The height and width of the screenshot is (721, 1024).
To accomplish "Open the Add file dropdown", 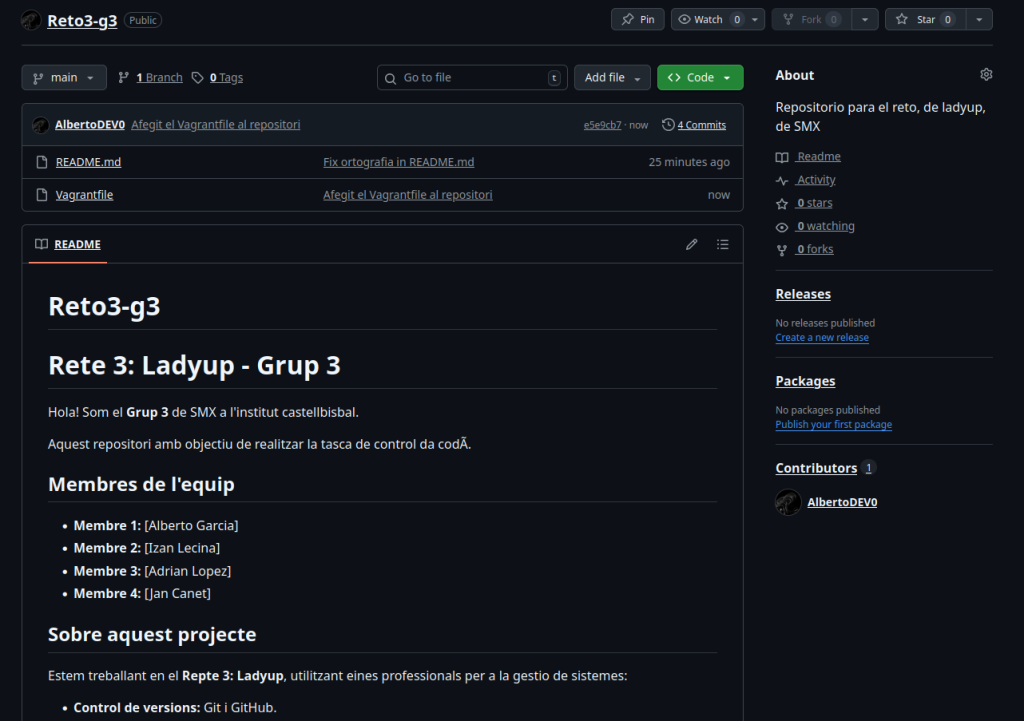I will pos(612,77).
